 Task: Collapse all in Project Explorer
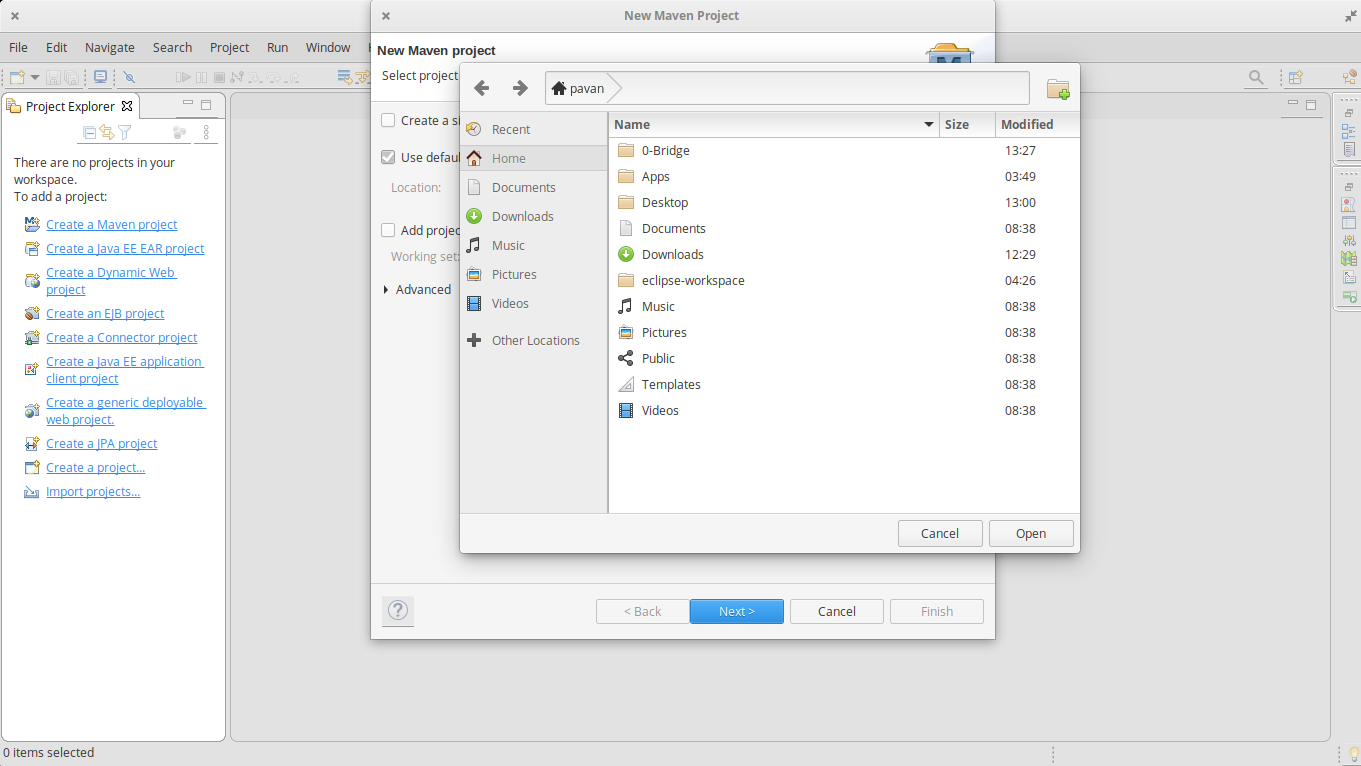90,132
